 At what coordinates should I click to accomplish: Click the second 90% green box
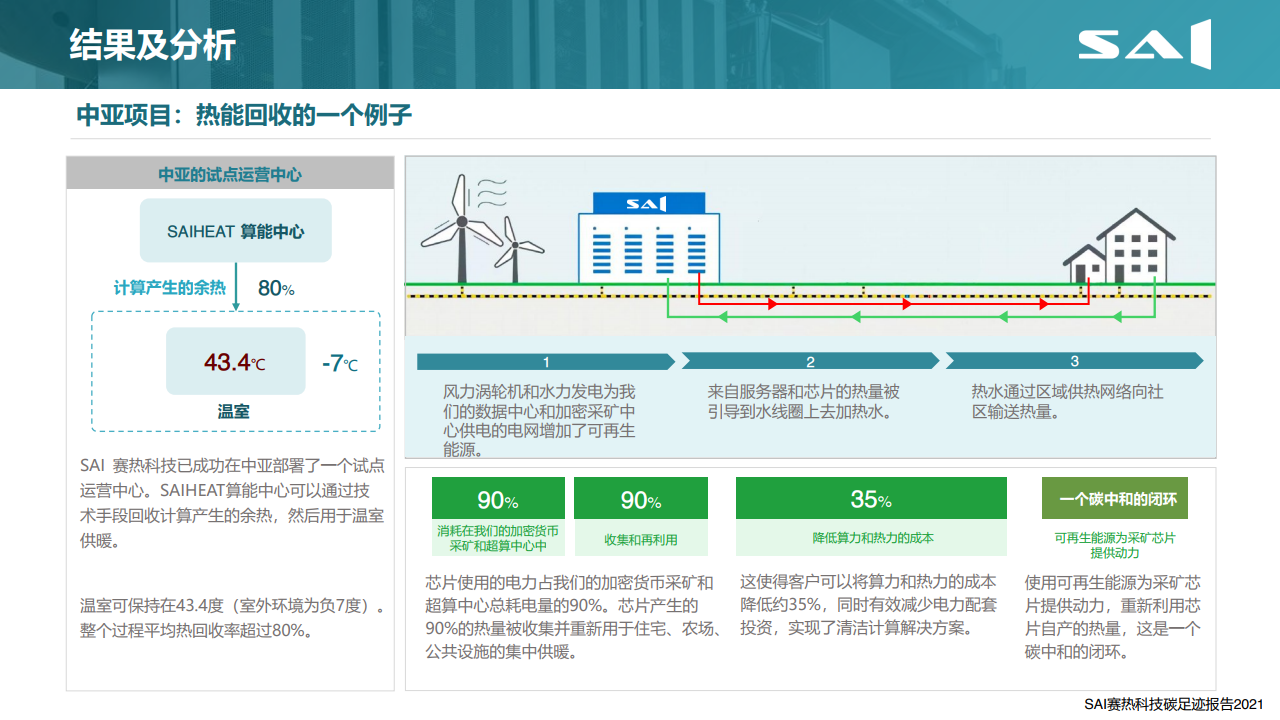coord(641,498)
